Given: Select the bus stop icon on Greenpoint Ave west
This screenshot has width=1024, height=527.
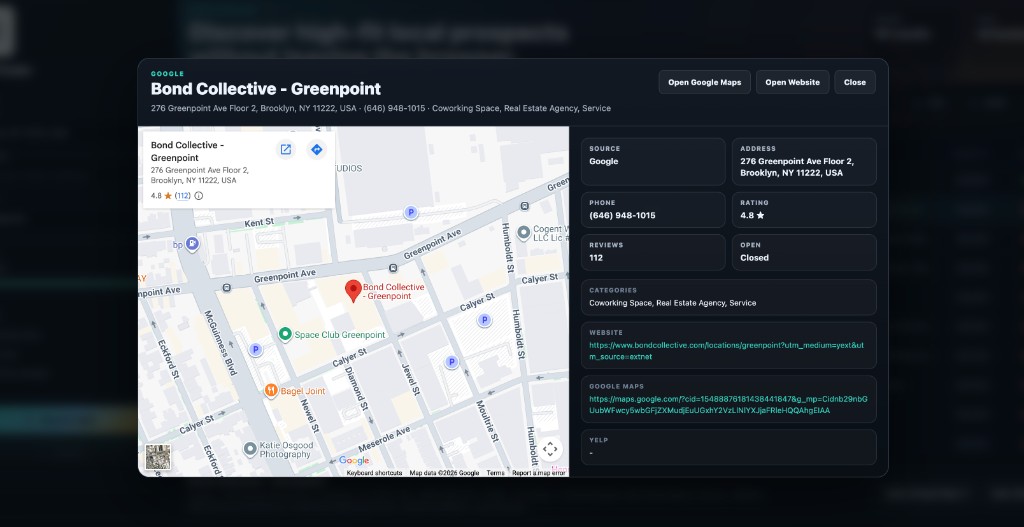Looking at the screenshot, I should (226, 287).
